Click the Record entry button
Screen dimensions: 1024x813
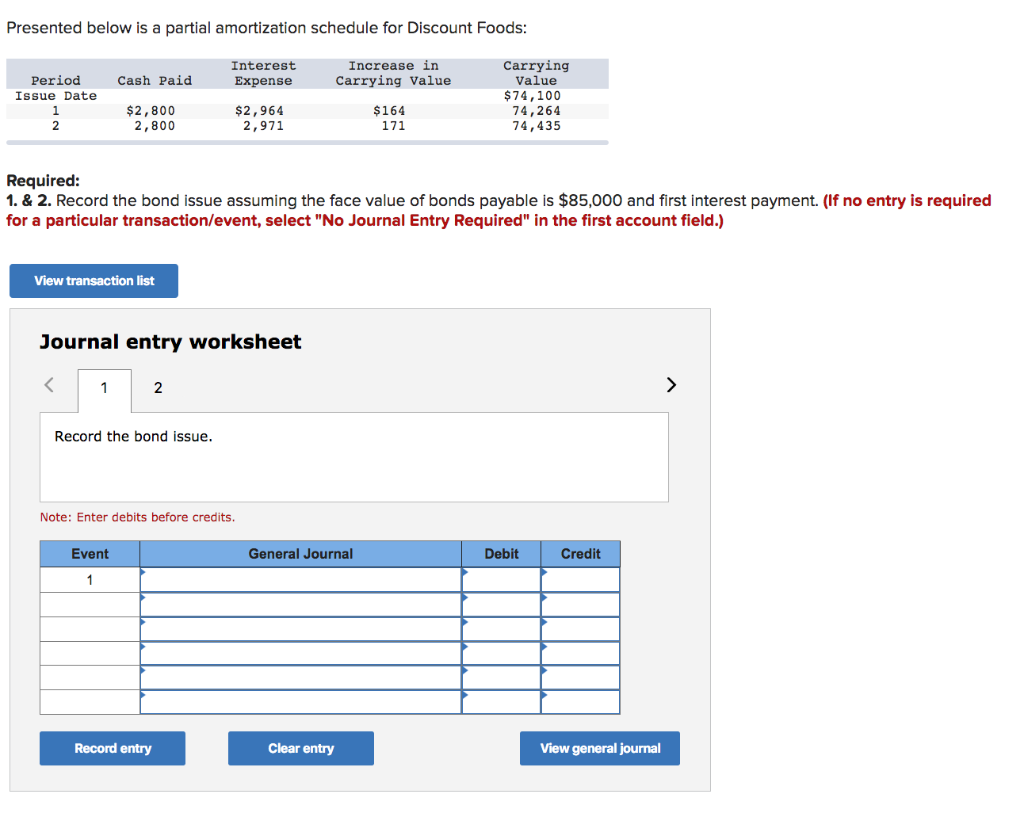click(112, 748)
